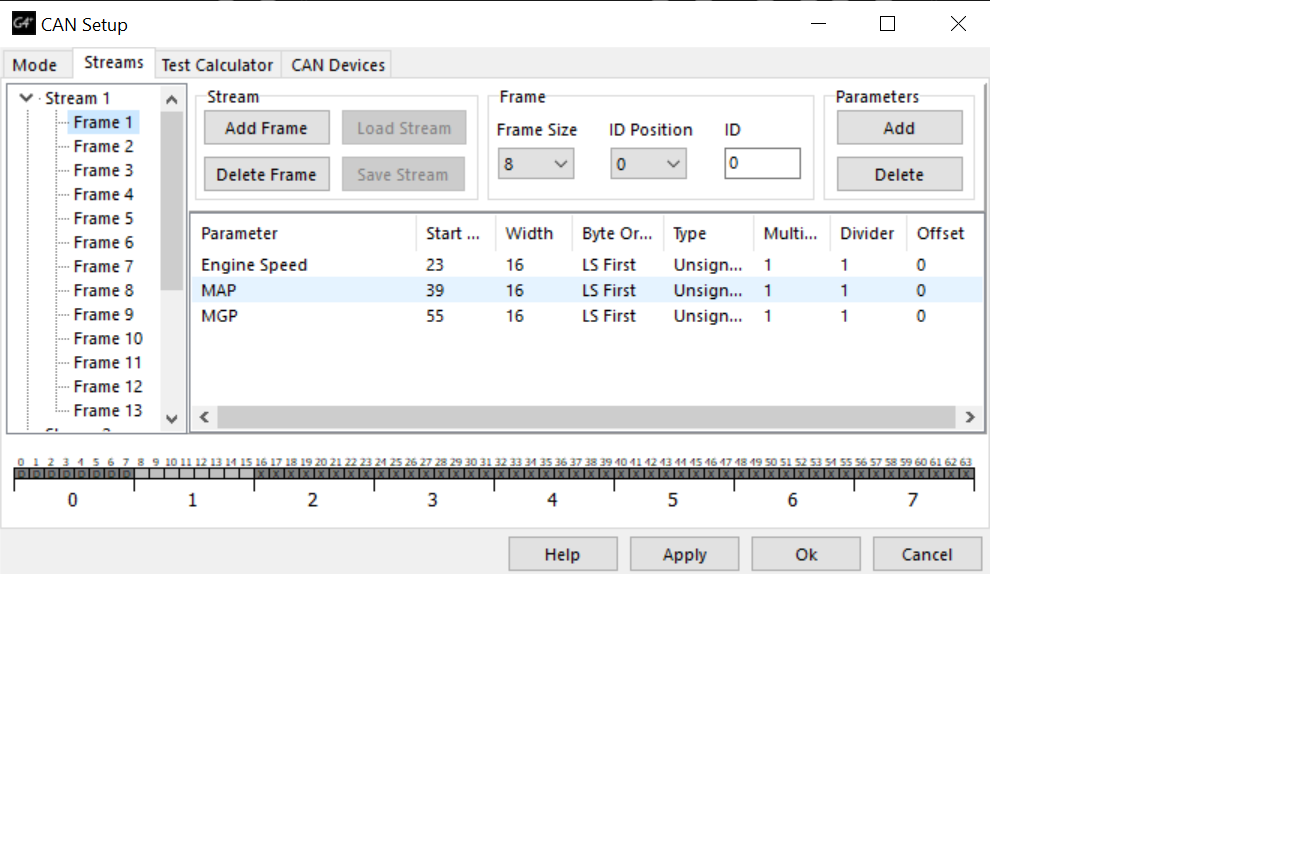Click the Parameters Delete button
The width and height of the screenshot is (1296, 864).
click(899, 174)
